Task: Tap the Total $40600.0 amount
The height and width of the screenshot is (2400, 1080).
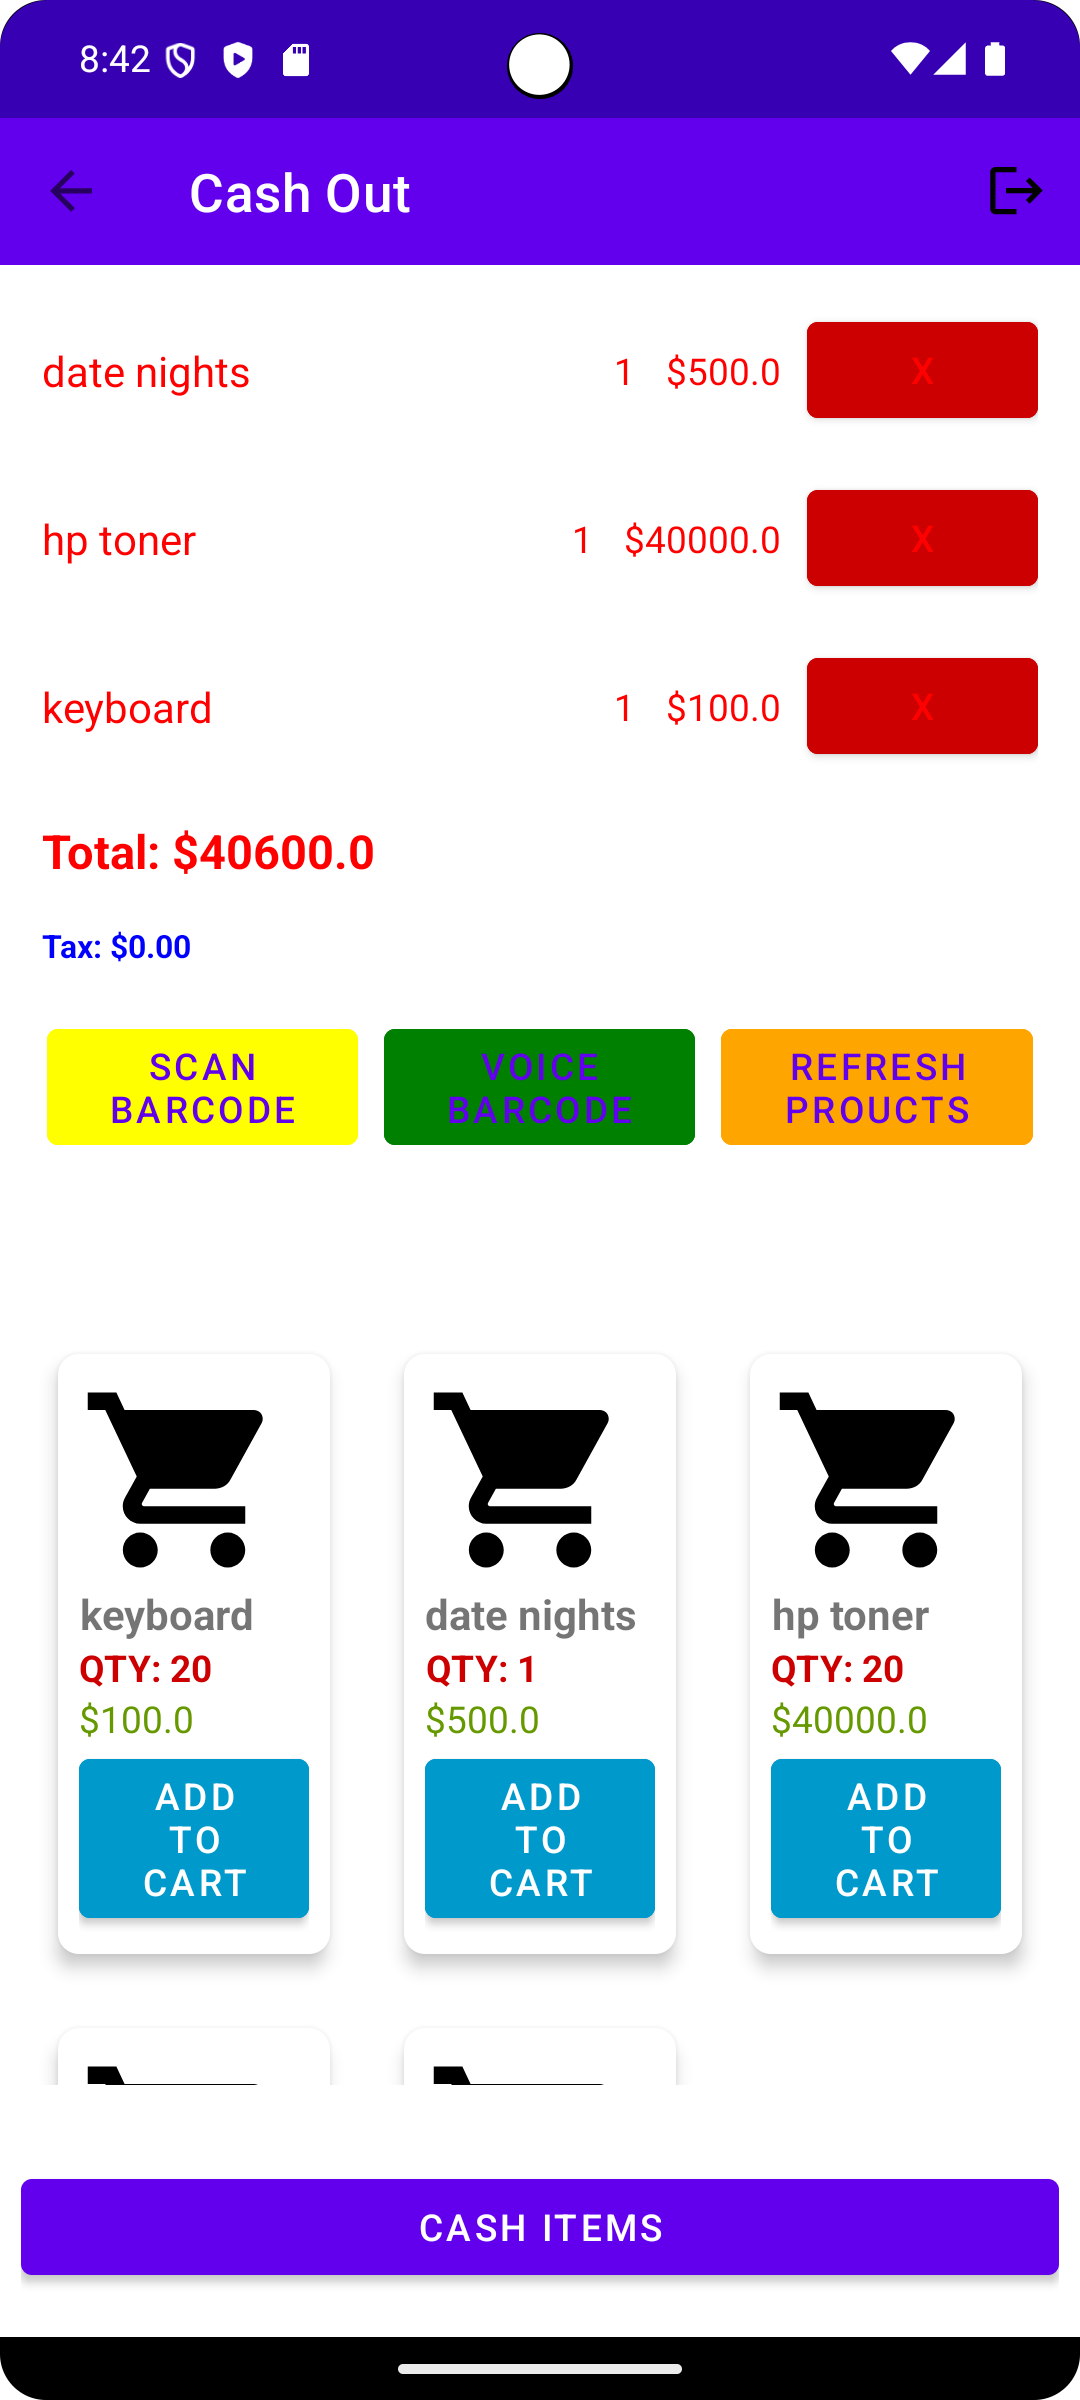Action: [208, 852]
